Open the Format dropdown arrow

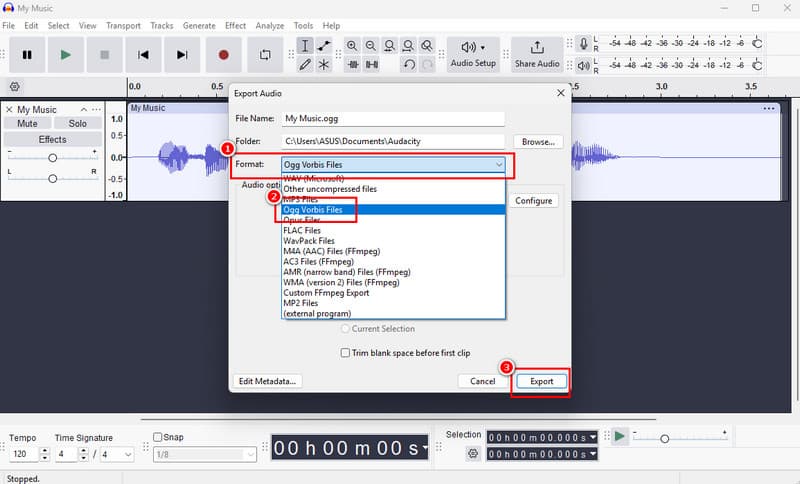coord(499,164)
